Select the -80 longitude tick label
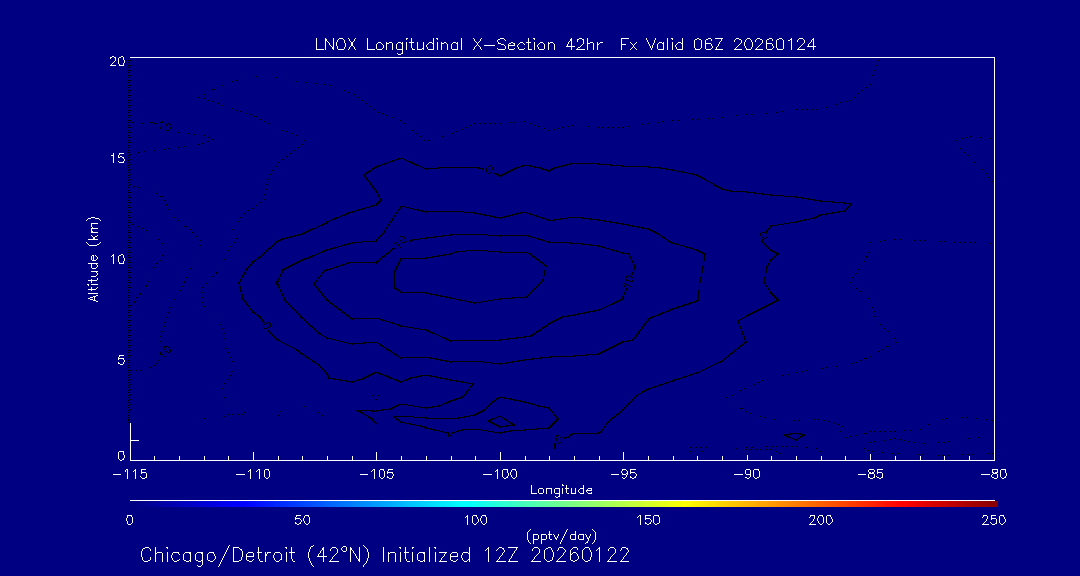Image resolution: width=1080 pixels, height=576 pixels. coord(992,474)
